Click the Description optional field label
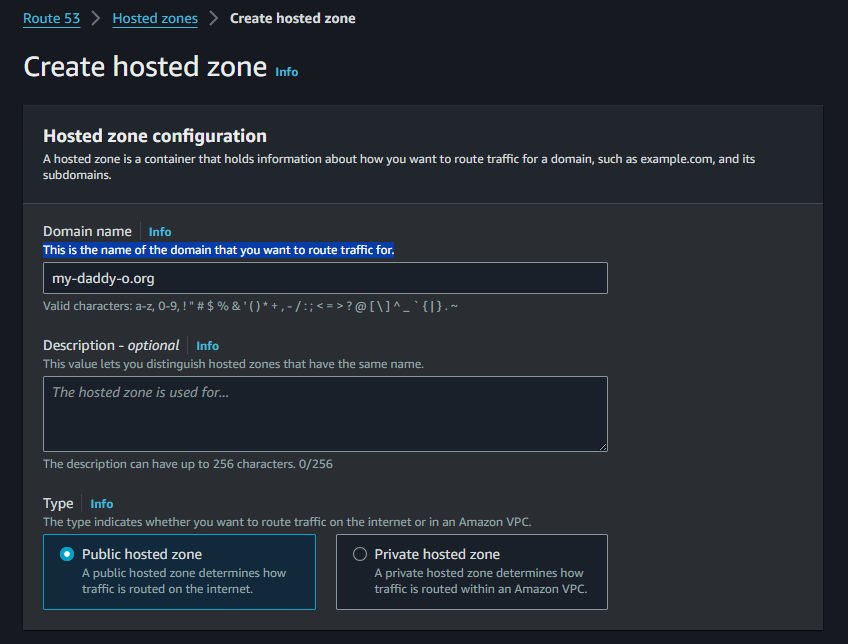This screenshot has width=848, height=644. 111,345
